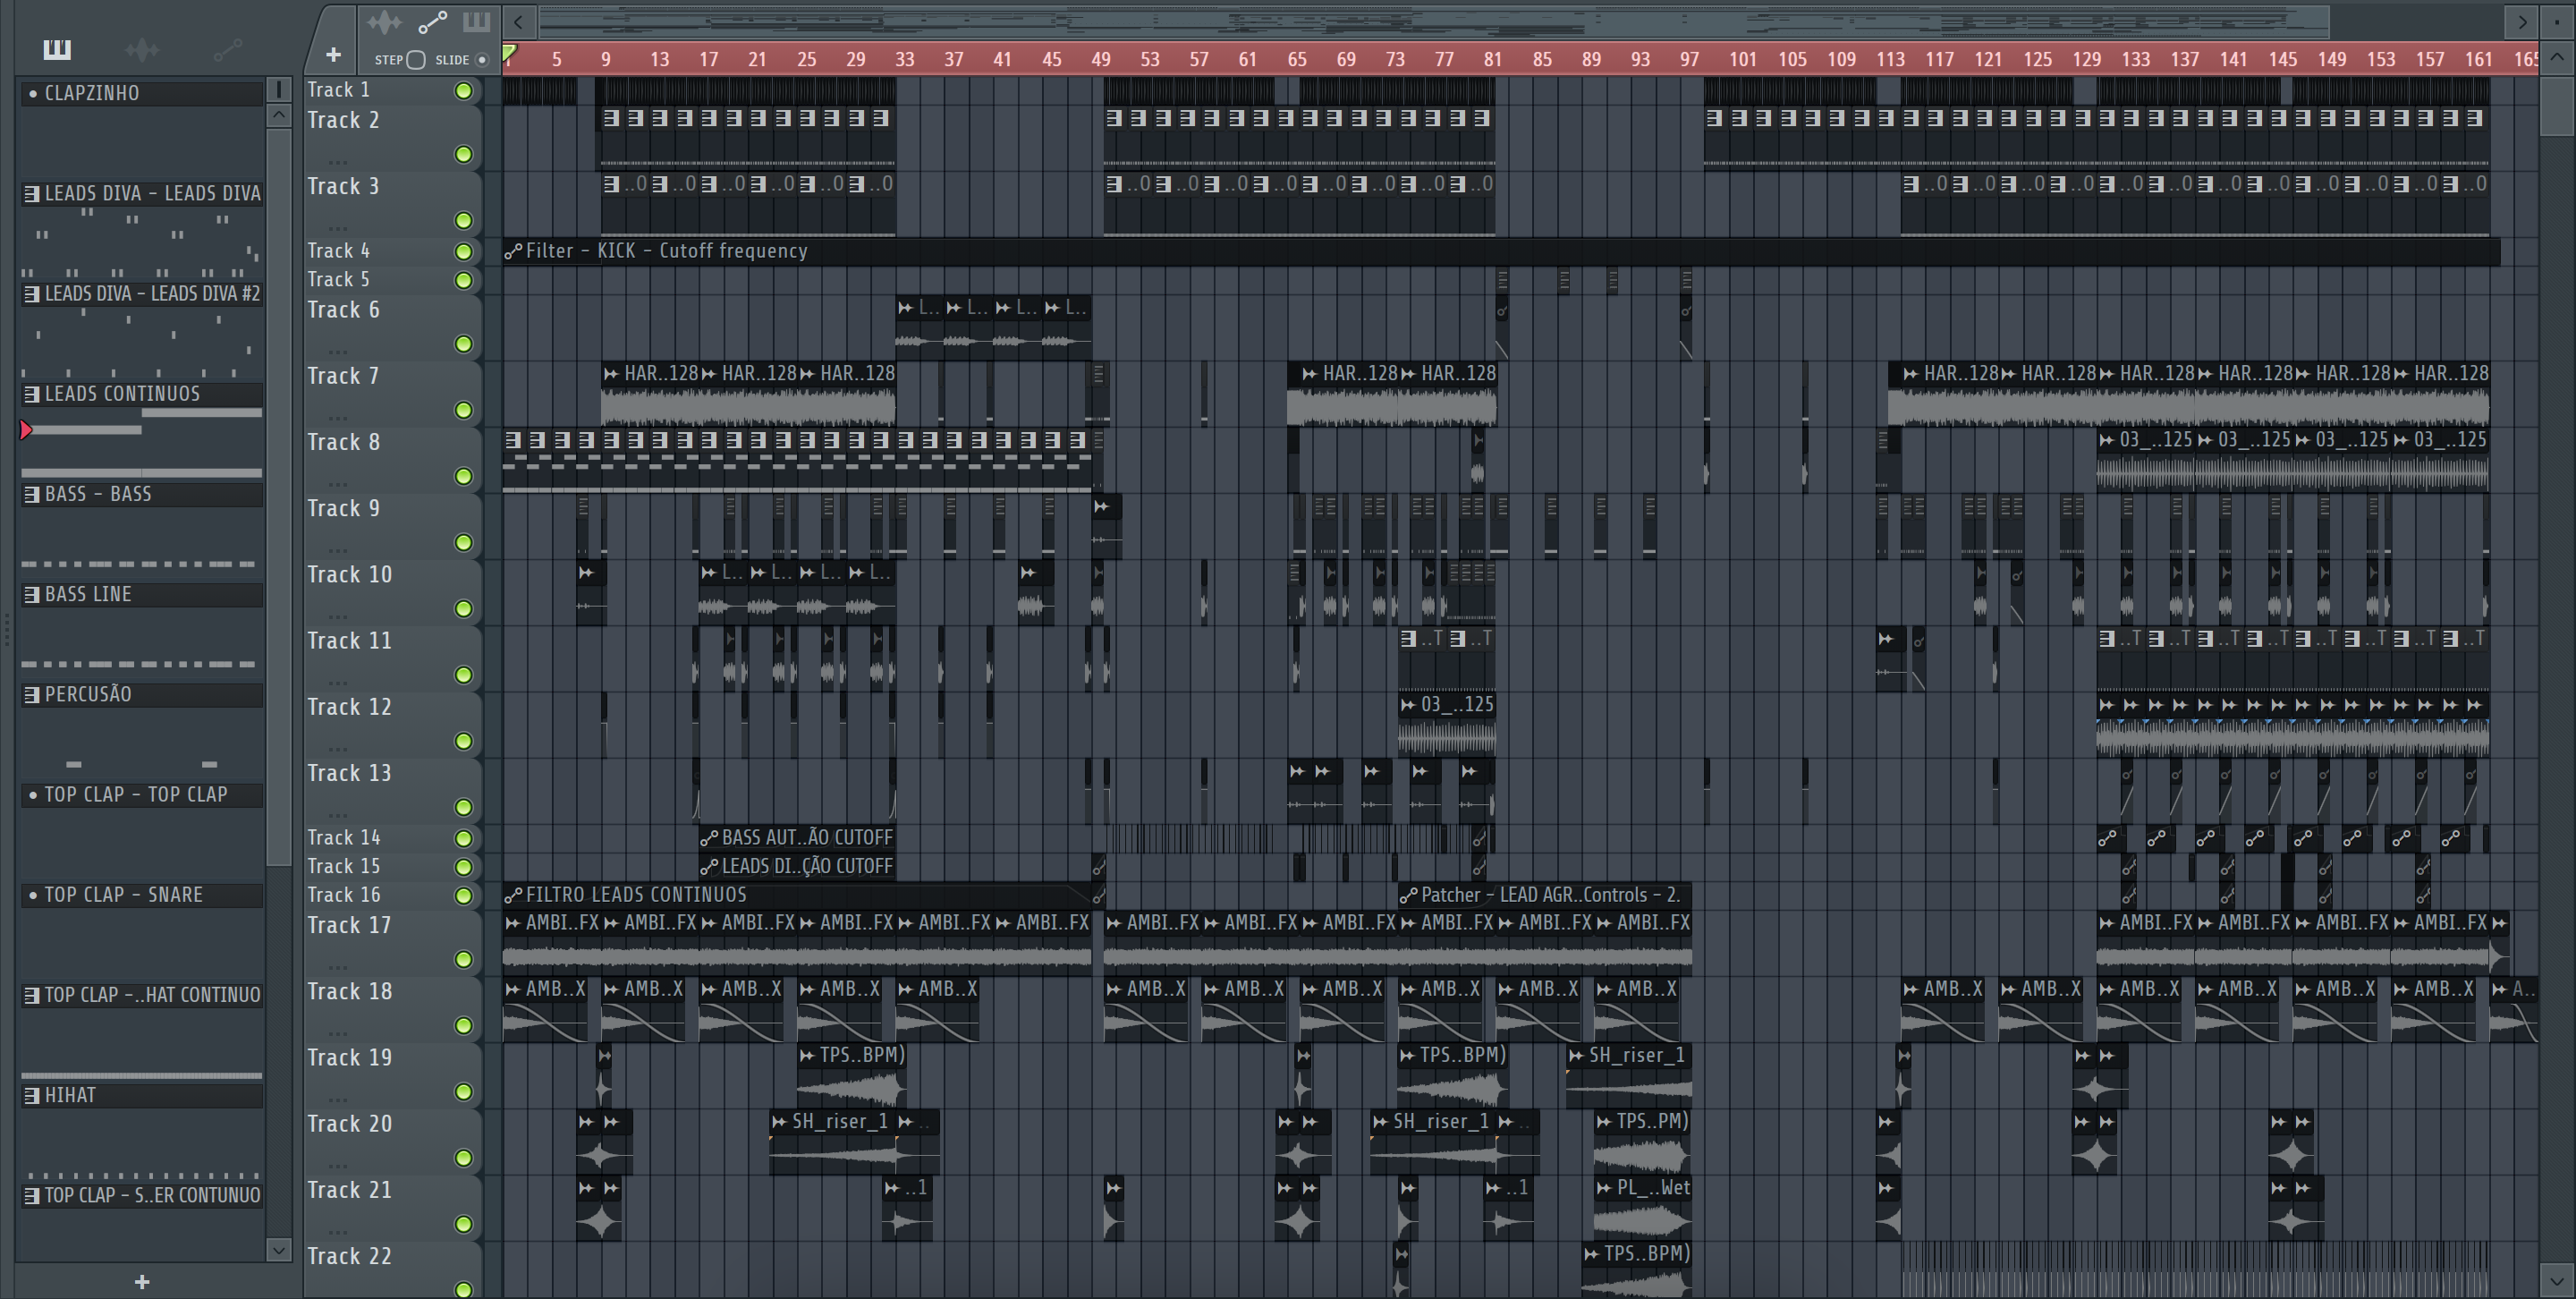
Task: Click the Track 16 header label
Action: [x=344, y=895]
